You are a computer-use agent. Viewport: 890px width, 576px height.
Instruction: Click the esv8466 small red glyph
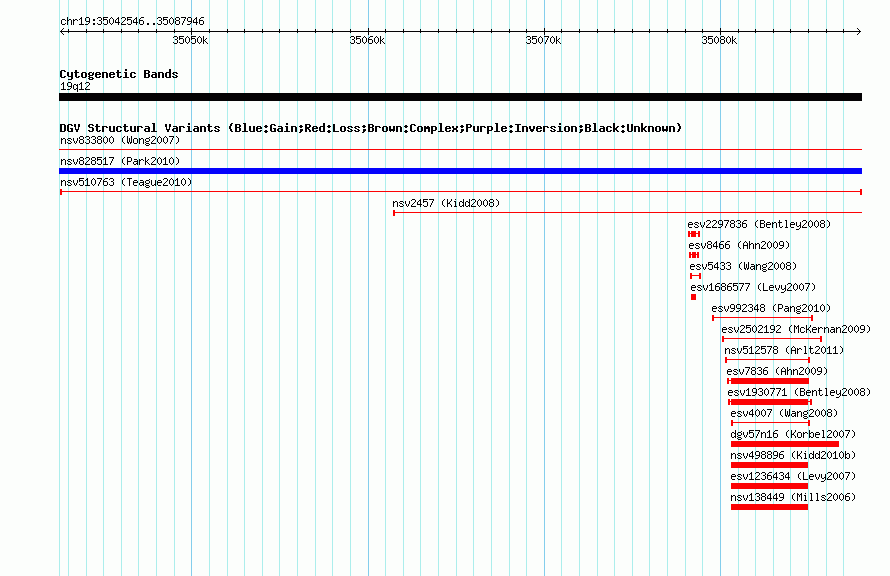tap(694, 255)
